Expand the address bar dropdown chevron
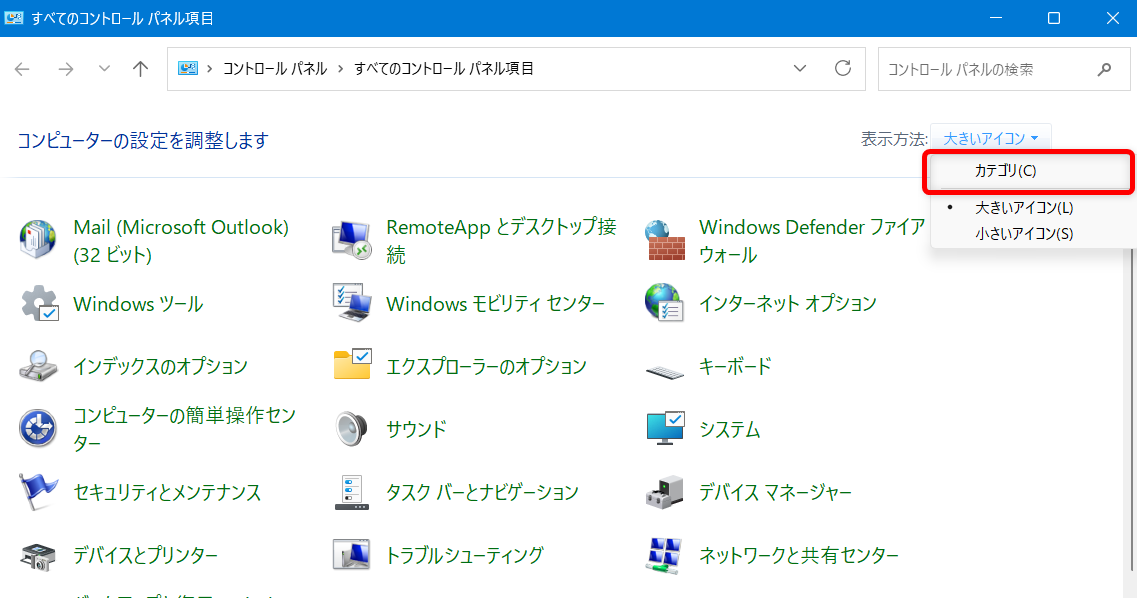The image size is (1137, 598). pyautogui.click(x=799, y=68)
